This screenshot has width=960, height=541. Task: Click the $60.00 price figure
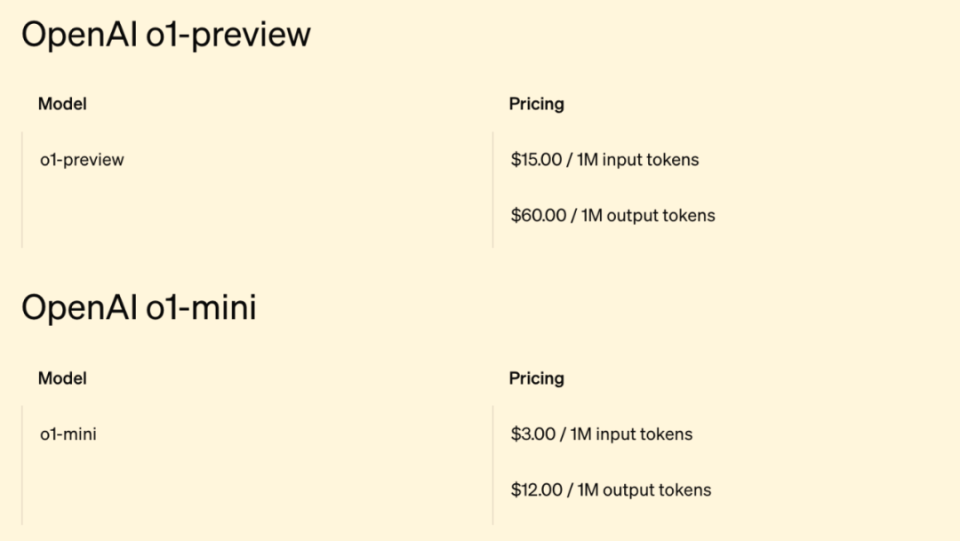click(538, 215)
